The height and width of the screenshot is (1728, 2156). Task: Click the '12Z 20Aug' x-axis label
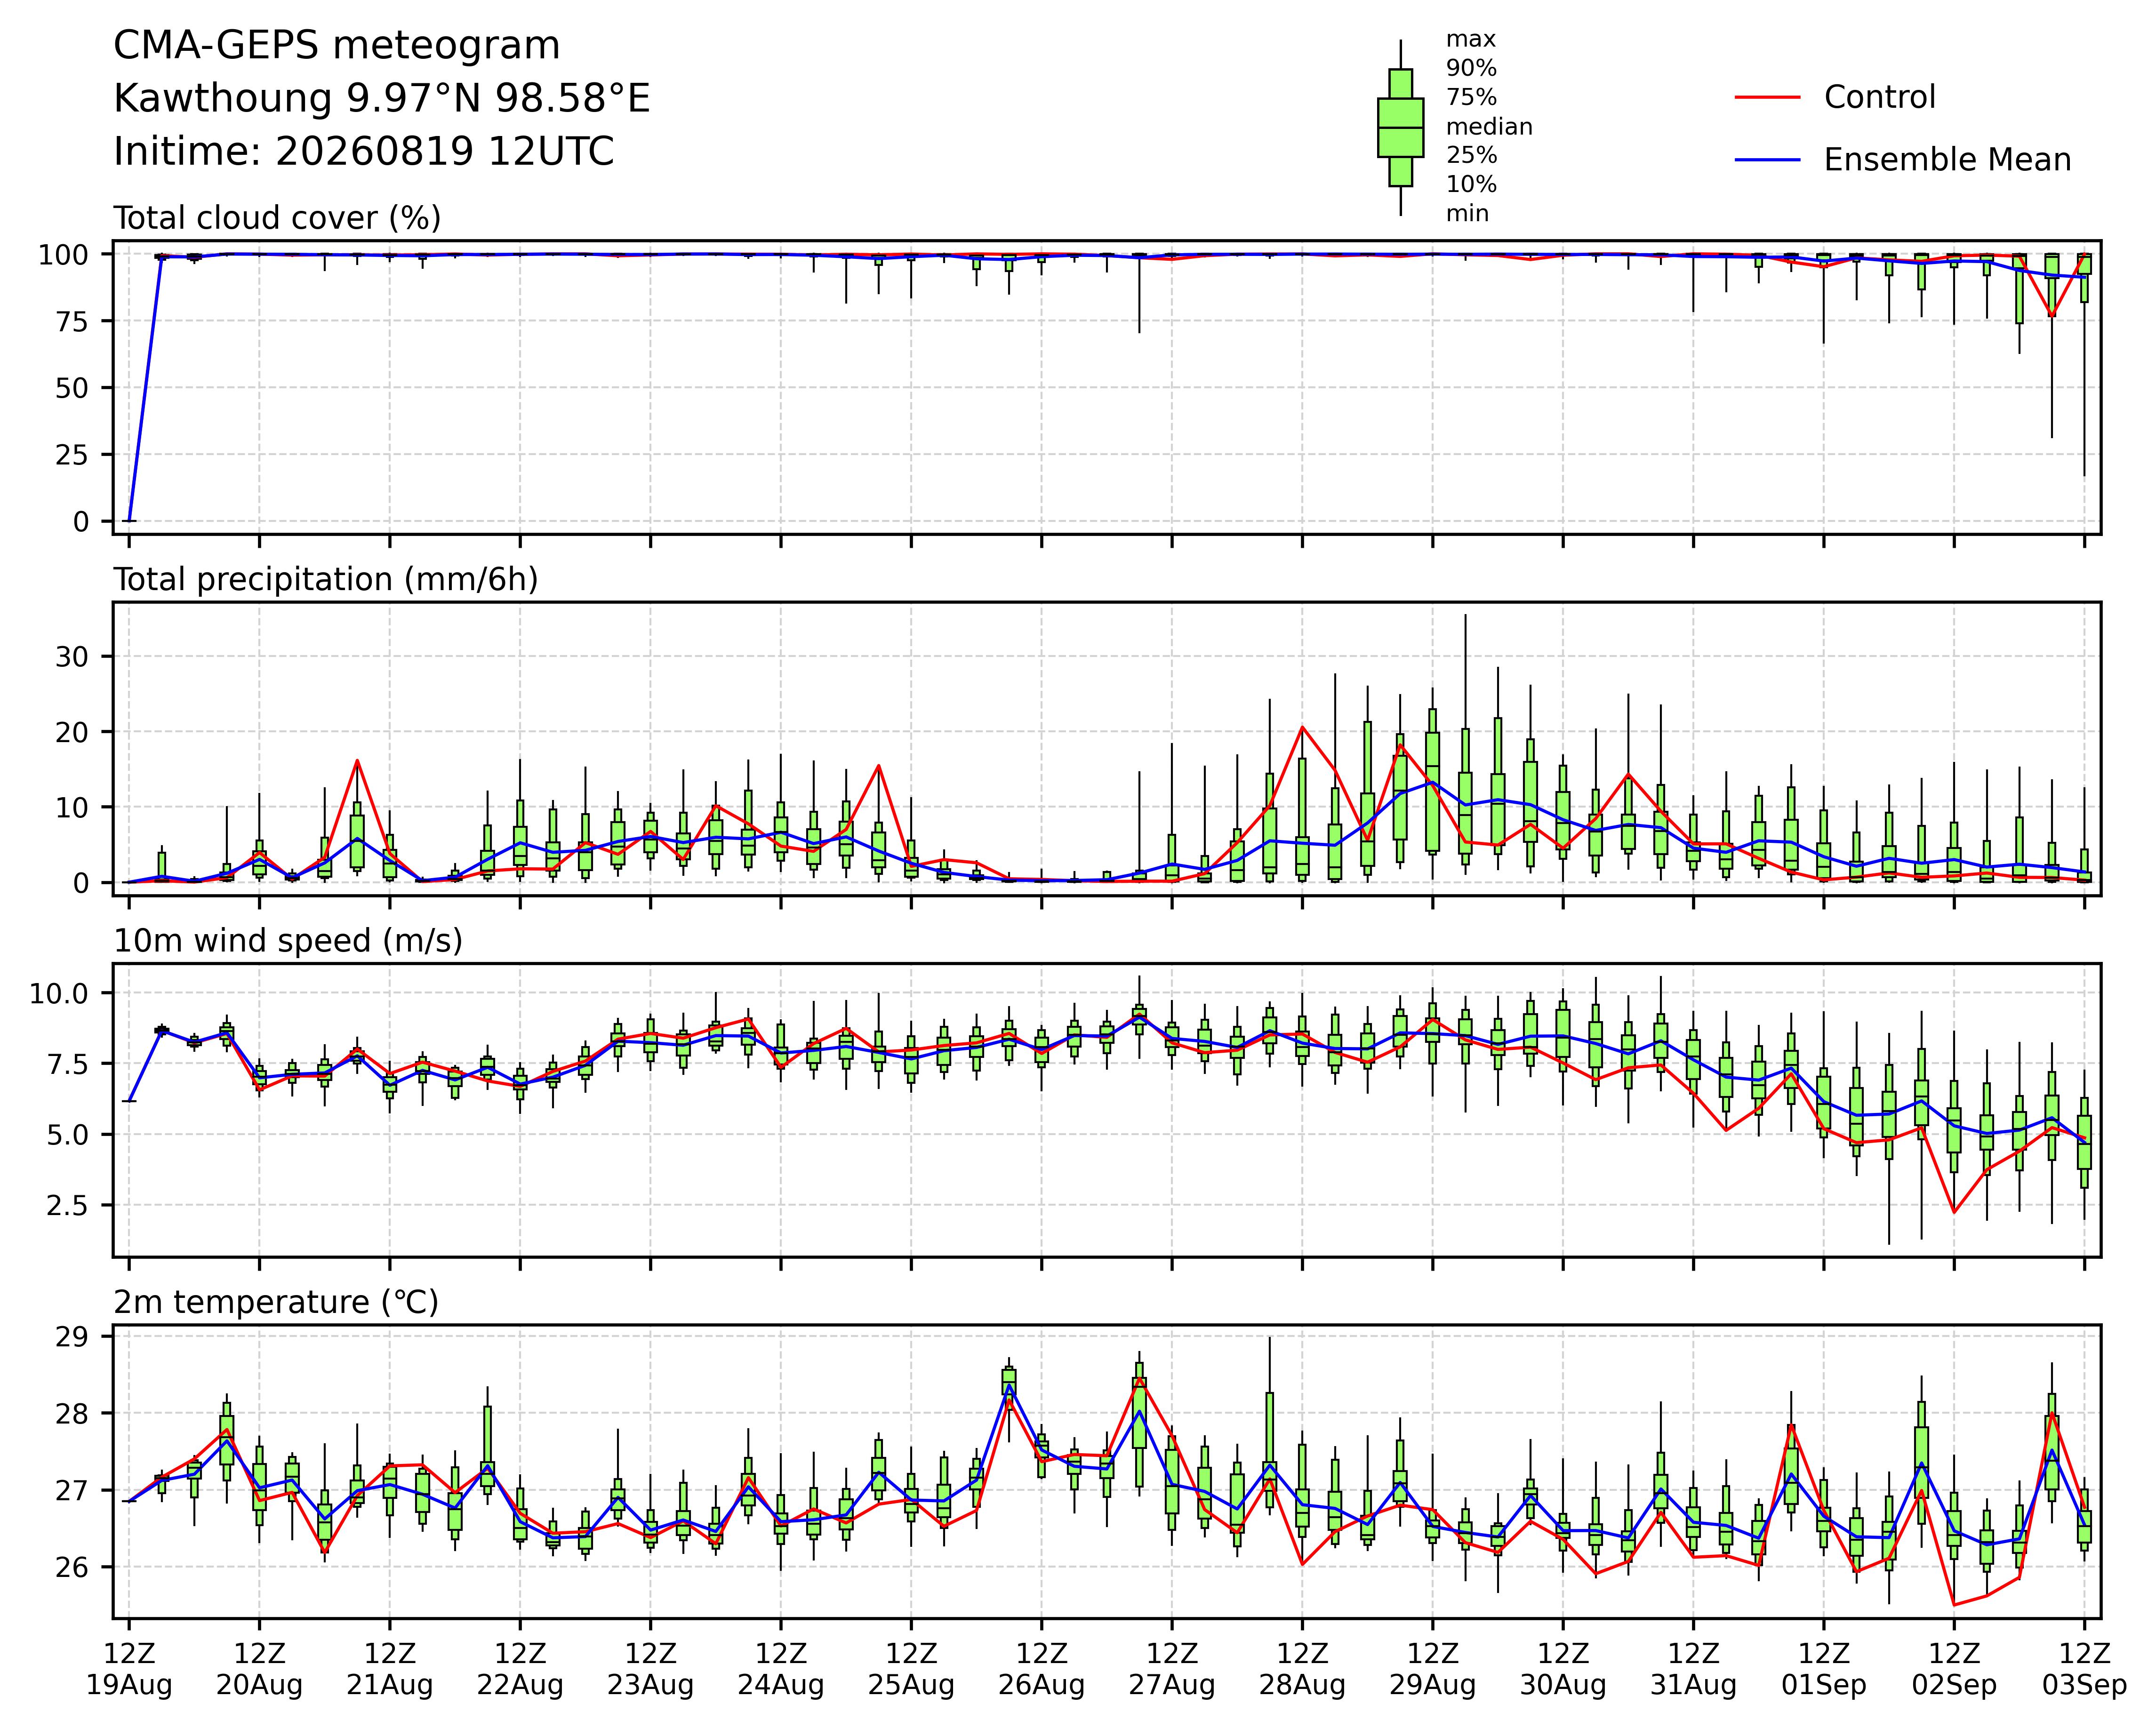pyautogui.click(x=259, y=1669)
